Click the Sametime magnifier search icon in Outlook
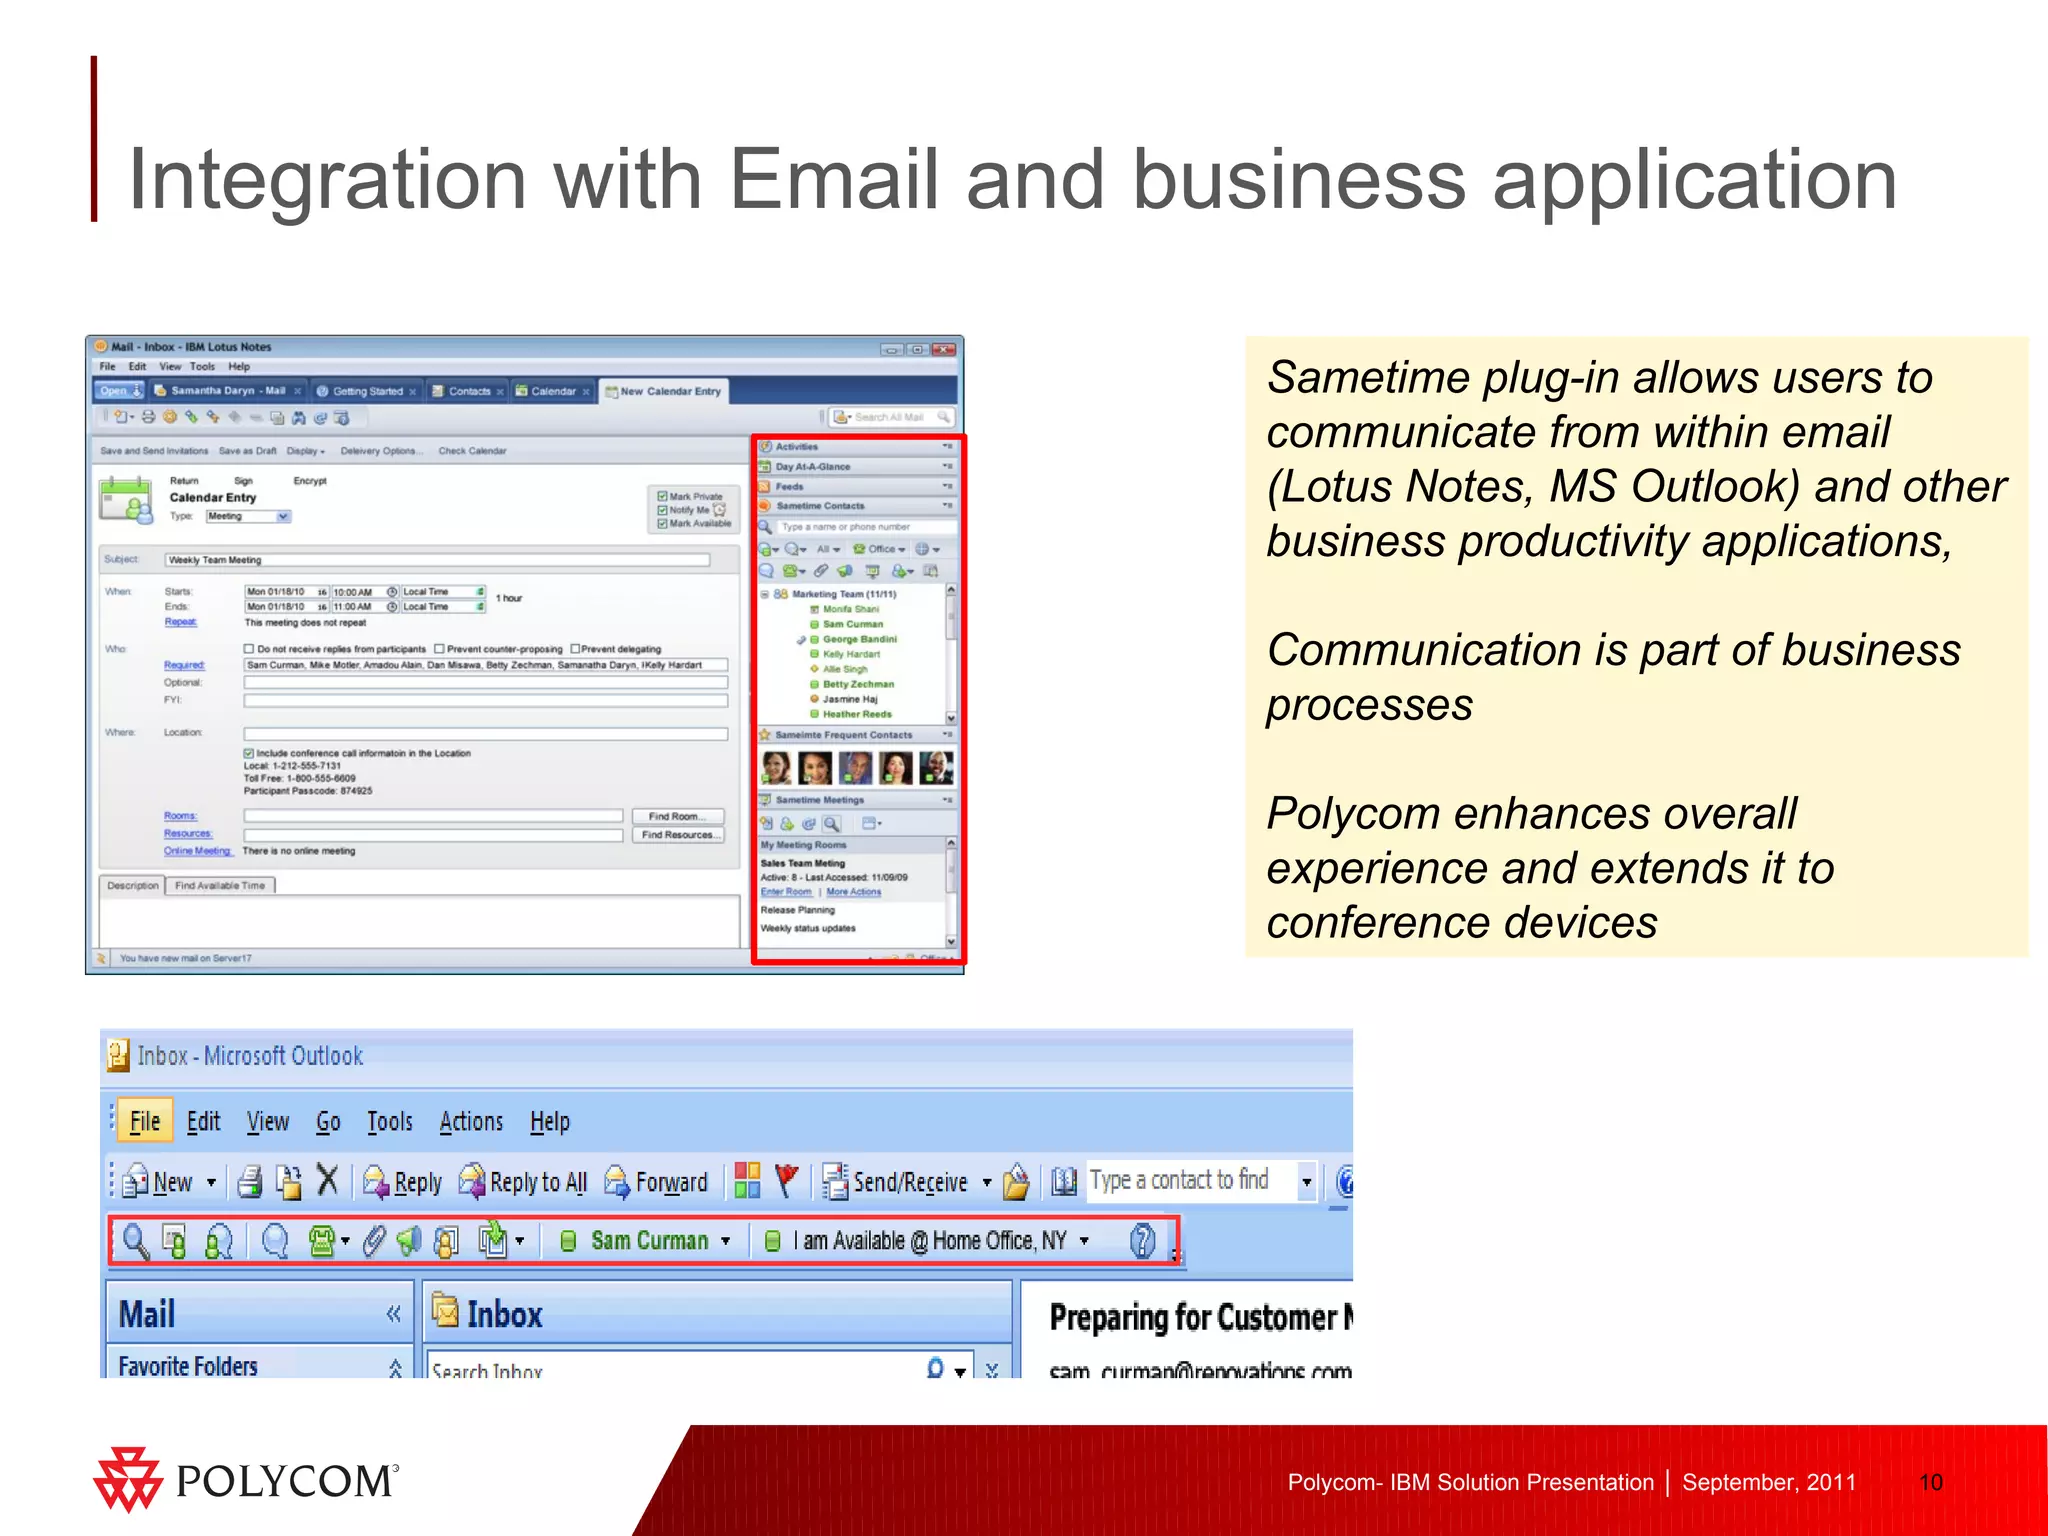This screenshot has width=2048, height=1536. tap(135, 1241)
